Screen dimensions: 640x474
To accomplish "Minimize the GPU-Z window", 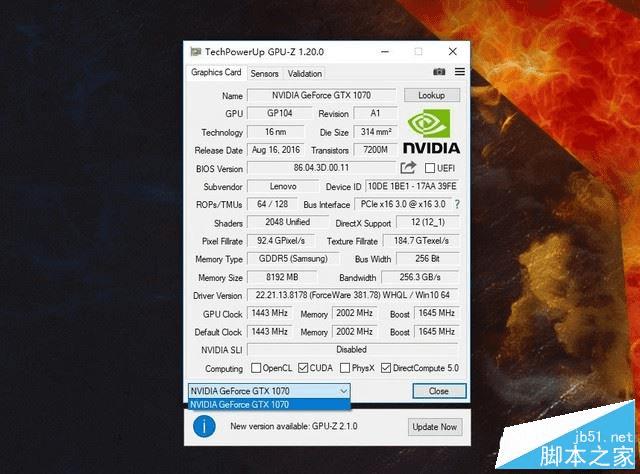I will coord(385,51).
